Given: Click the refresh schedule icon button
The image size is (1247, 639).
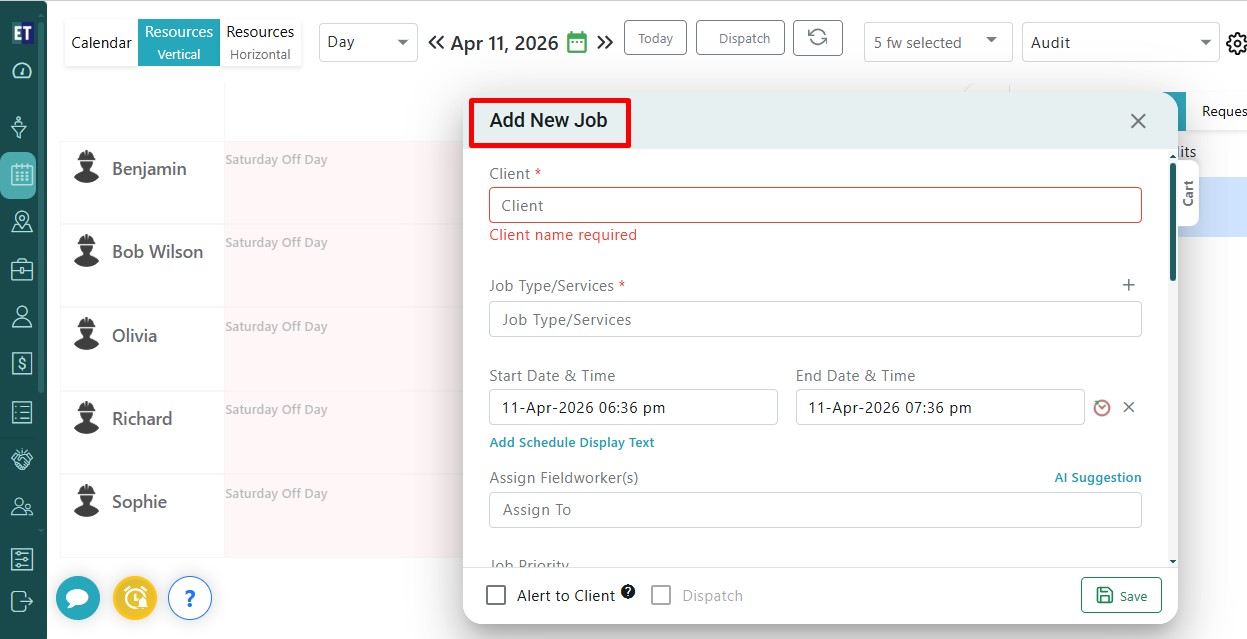Looking at the screenshot, I should pos(817,38).
